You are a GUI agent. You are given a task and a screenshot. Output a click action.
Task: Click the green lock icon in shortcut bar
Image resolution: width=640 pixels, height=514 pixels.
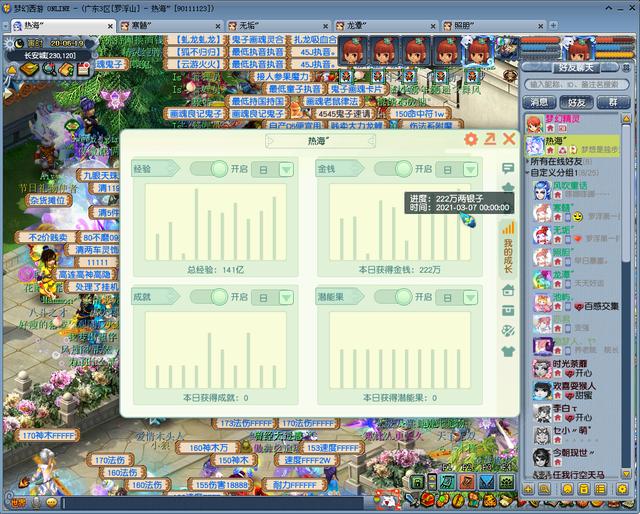point(417,482)
